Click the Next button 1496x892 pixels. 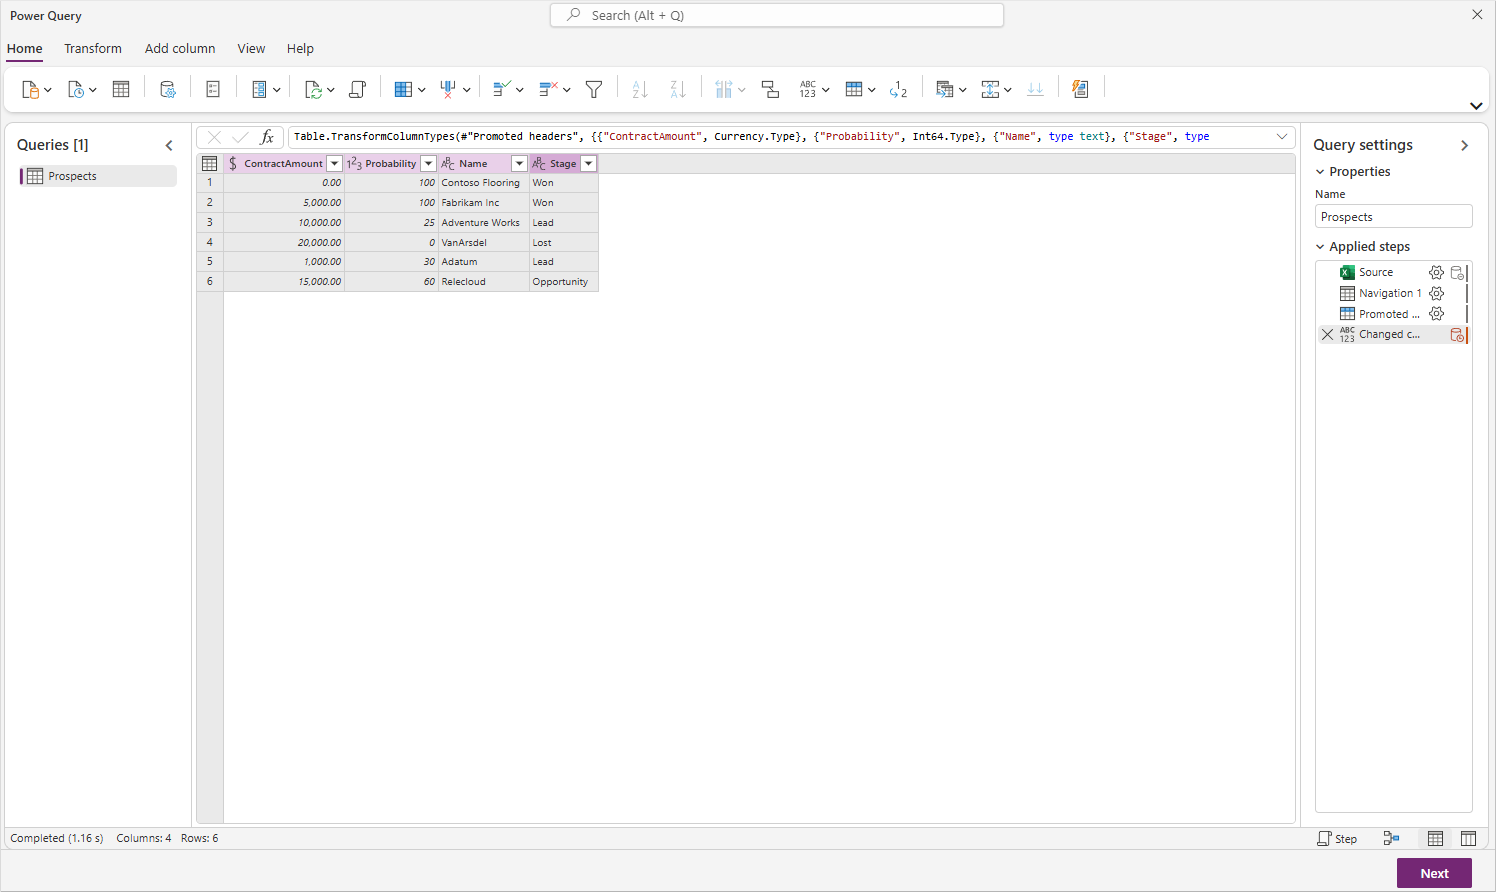(1433, 873)
